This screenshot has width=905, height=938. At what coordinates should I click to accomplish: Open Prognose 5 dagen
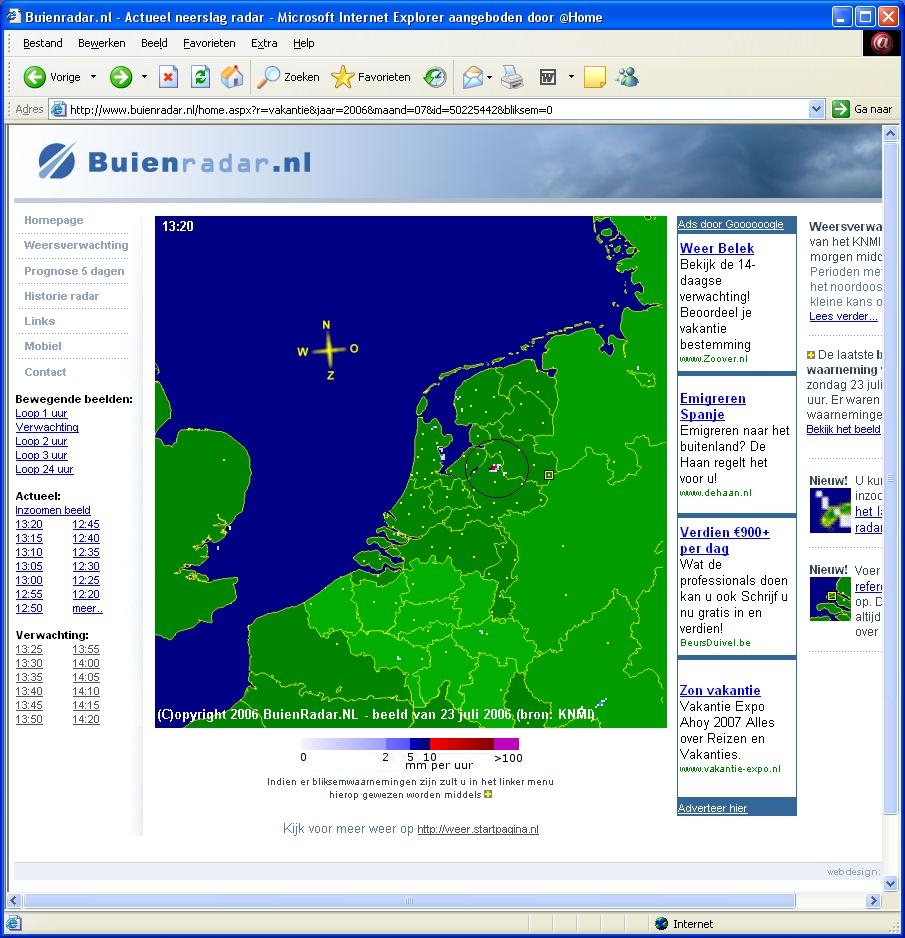click(74, 271)
